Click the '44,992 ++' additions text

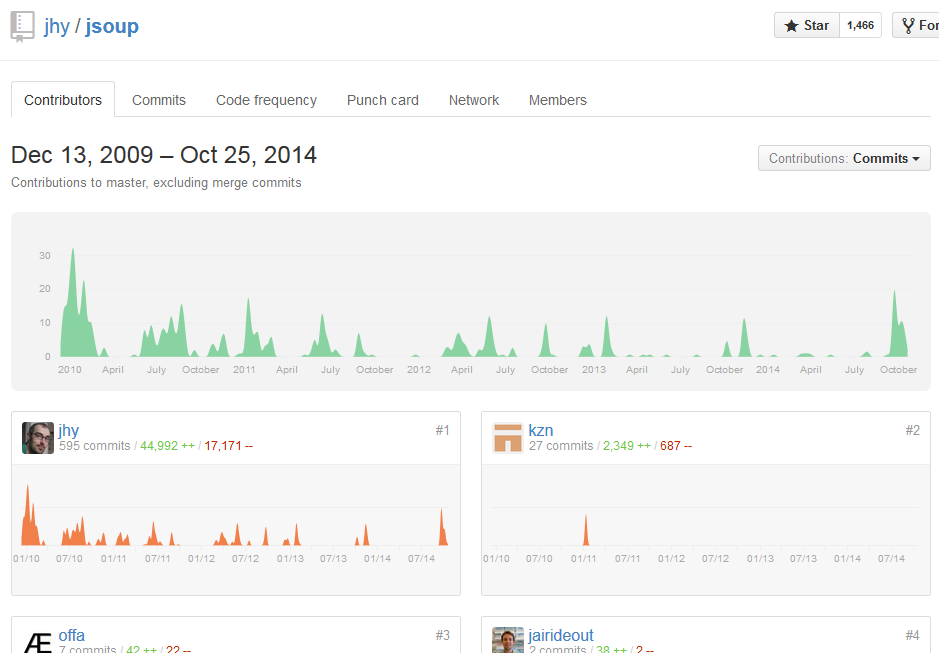[168, 446]
